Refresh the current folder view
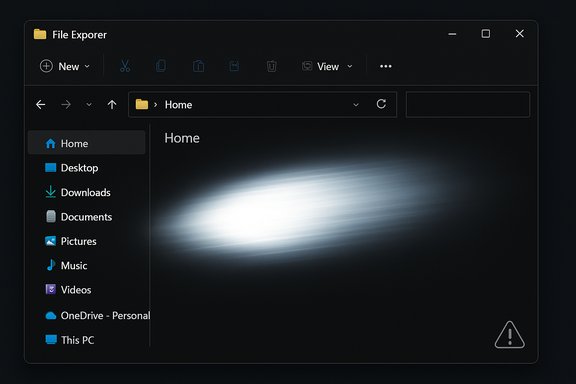The height and width of the screenshot is (384, 576). click(381, 104)
